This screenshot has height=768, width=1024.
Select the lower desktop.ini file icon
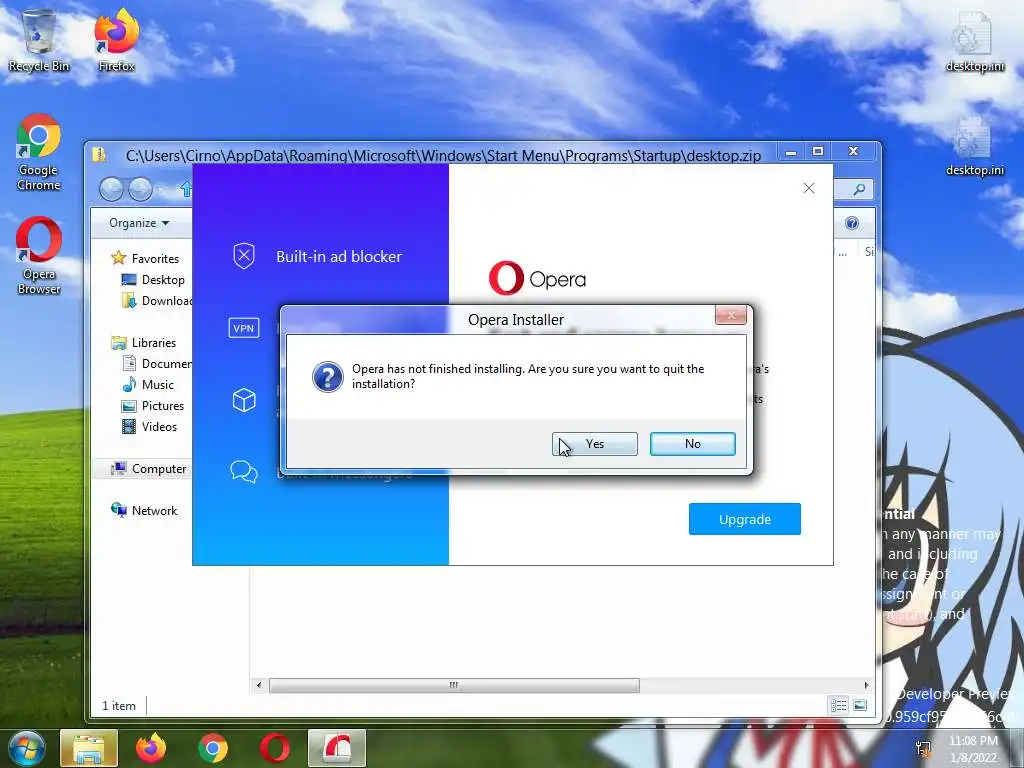974,145
